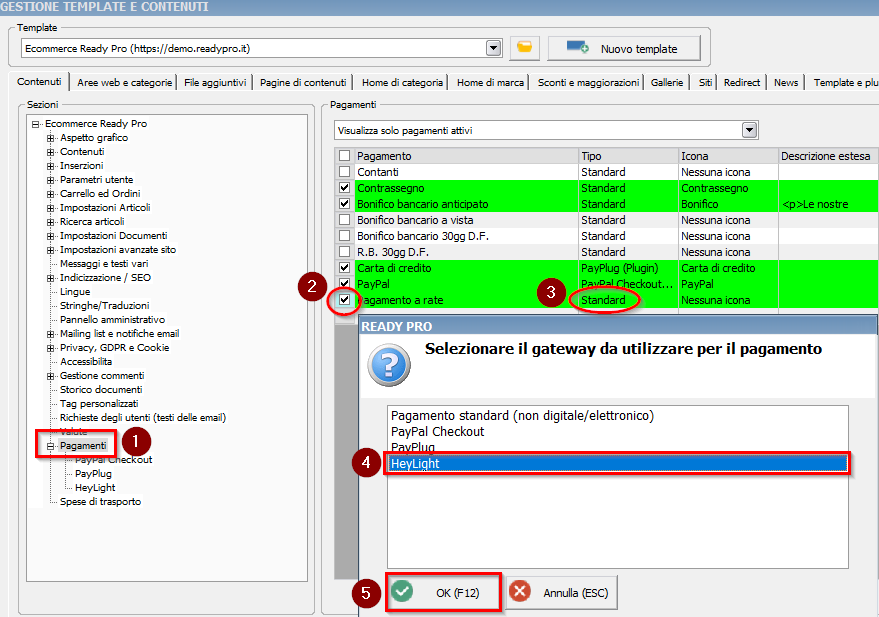Expand the Inserzioni tree node

point(50,166)
